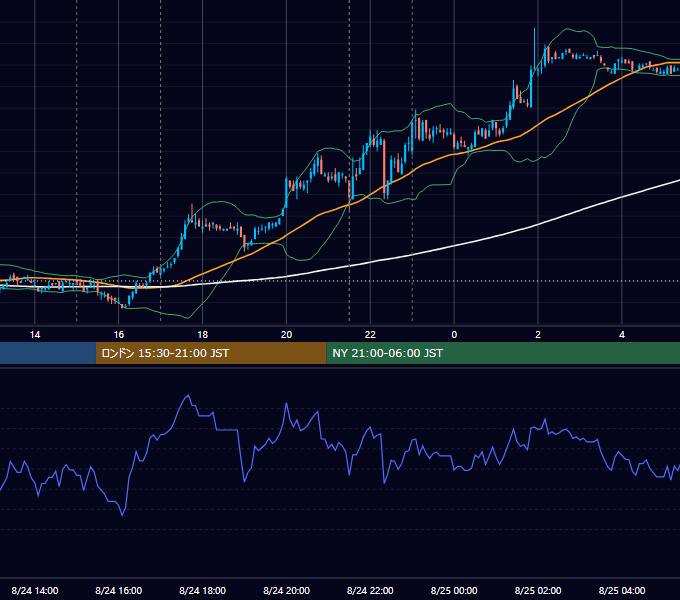Click the 20 hour tick label
Image resolution: width=680 pixels, height=600 pixels.
[286, 335]
